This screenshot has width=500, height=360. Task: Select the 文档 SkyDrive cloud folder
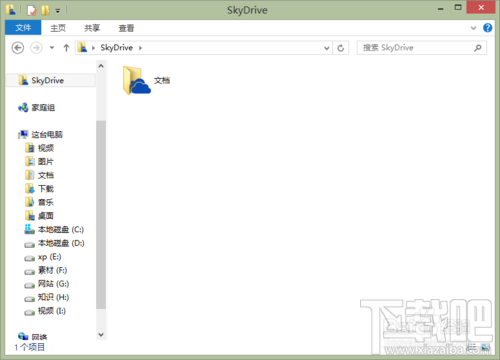click(x=147, y=80)
